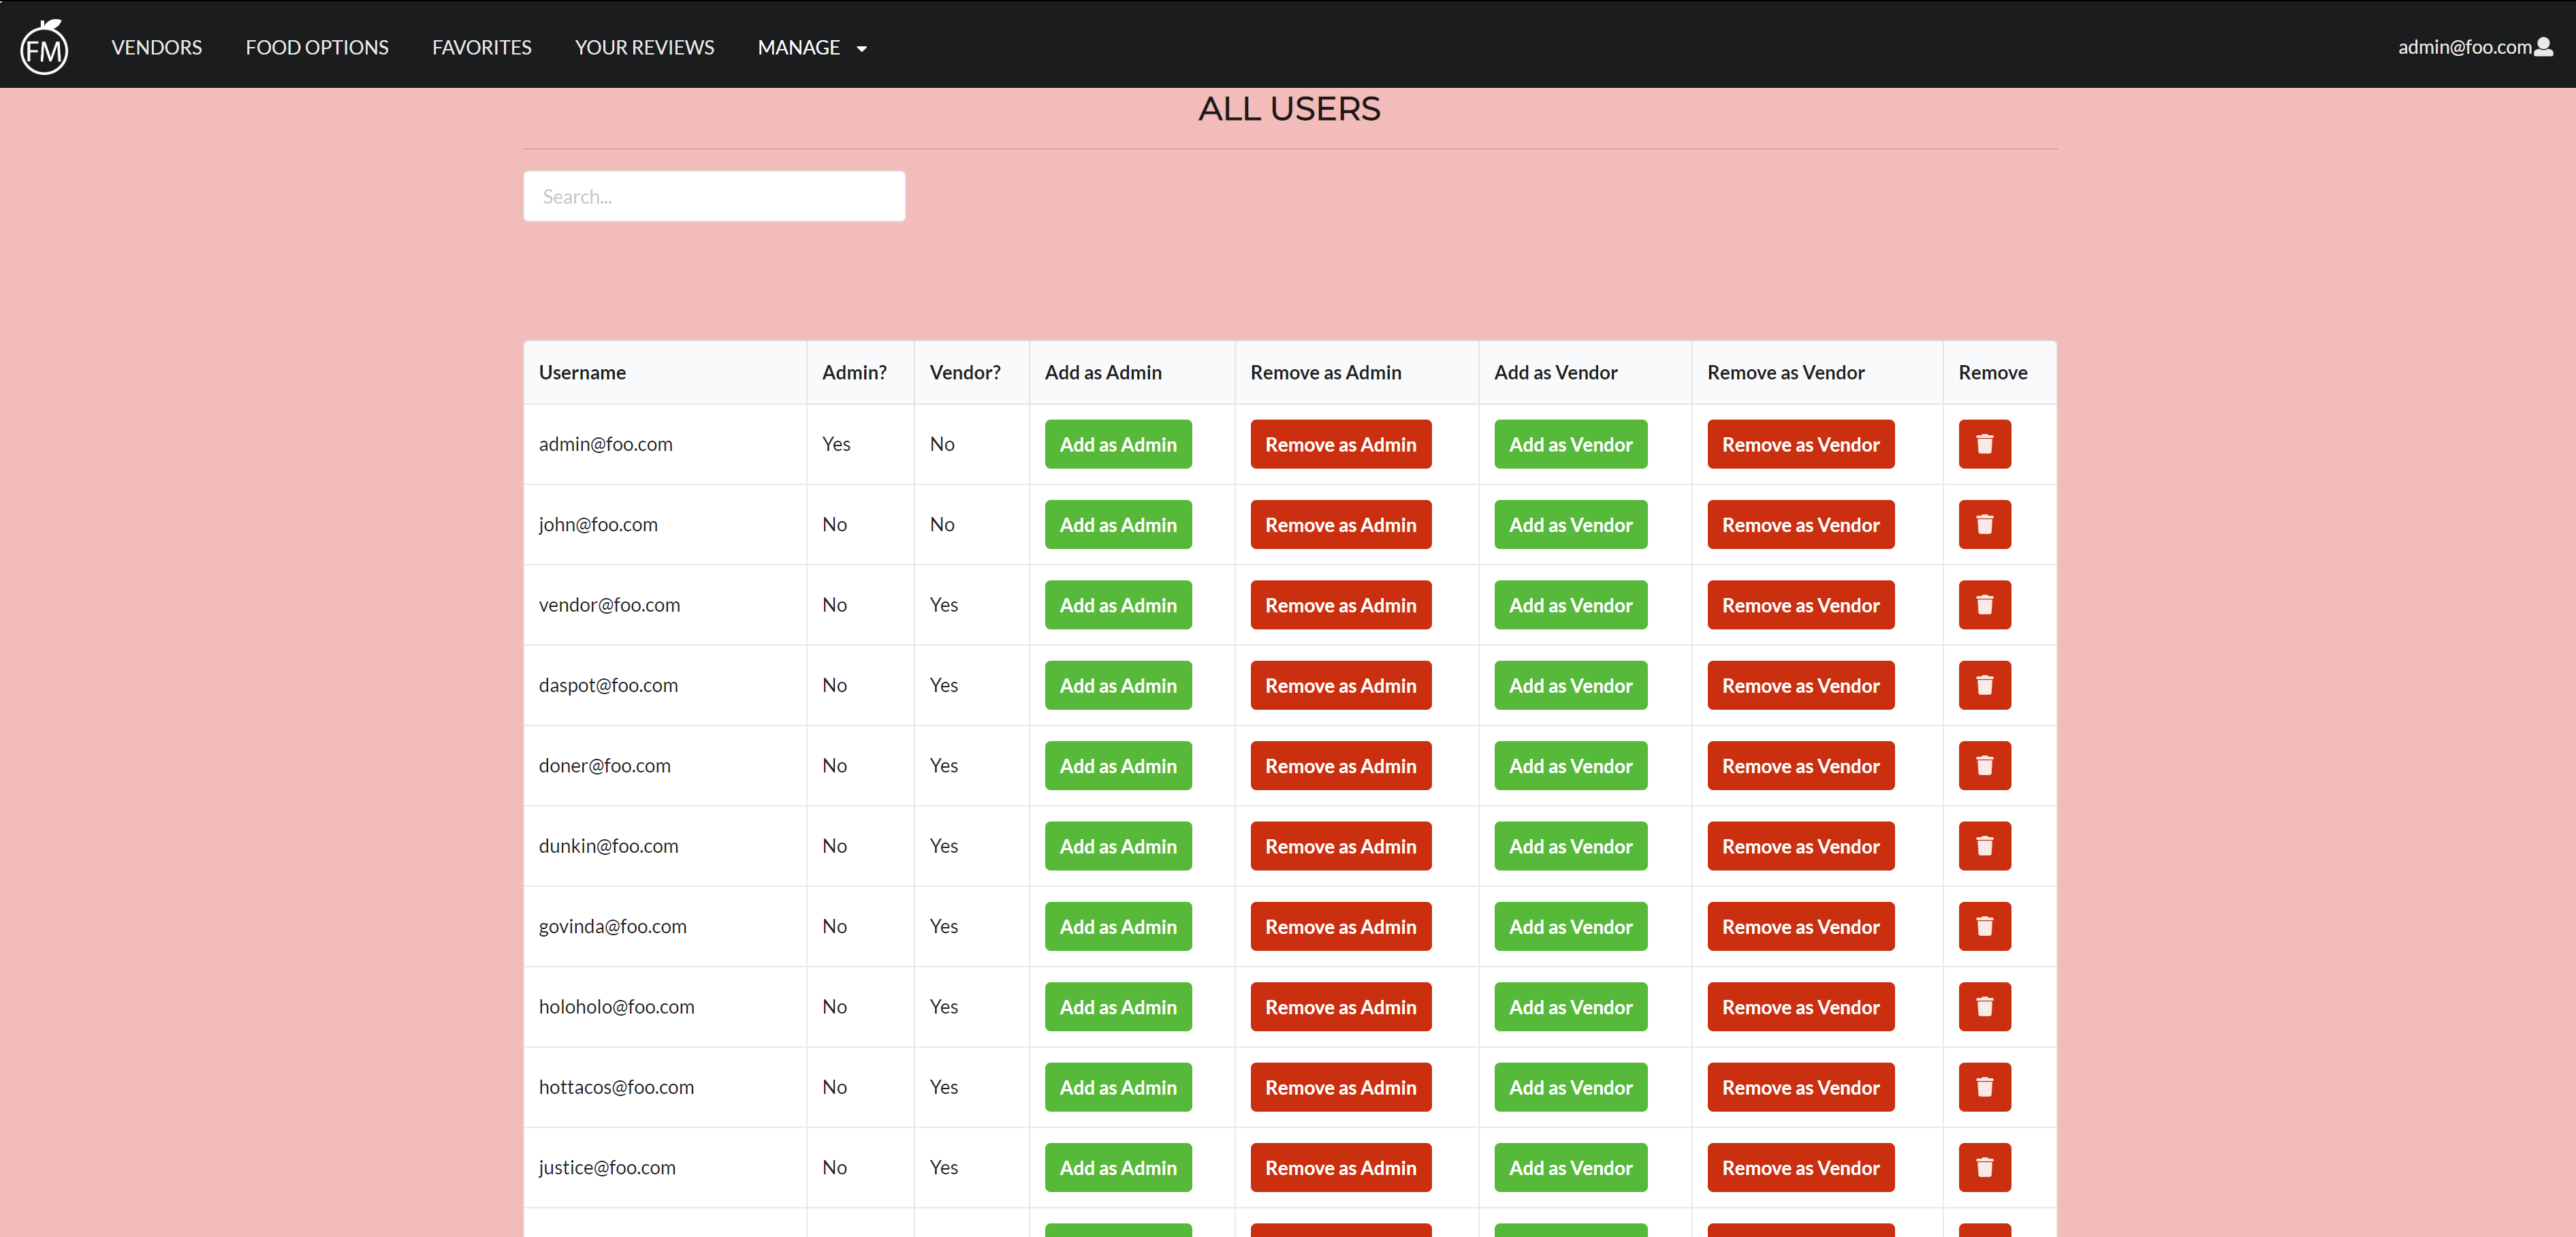This screenshot has width=2576, height=1237.
Task: Select the daspot@foo.com username cell
Action: coord(665,685)
